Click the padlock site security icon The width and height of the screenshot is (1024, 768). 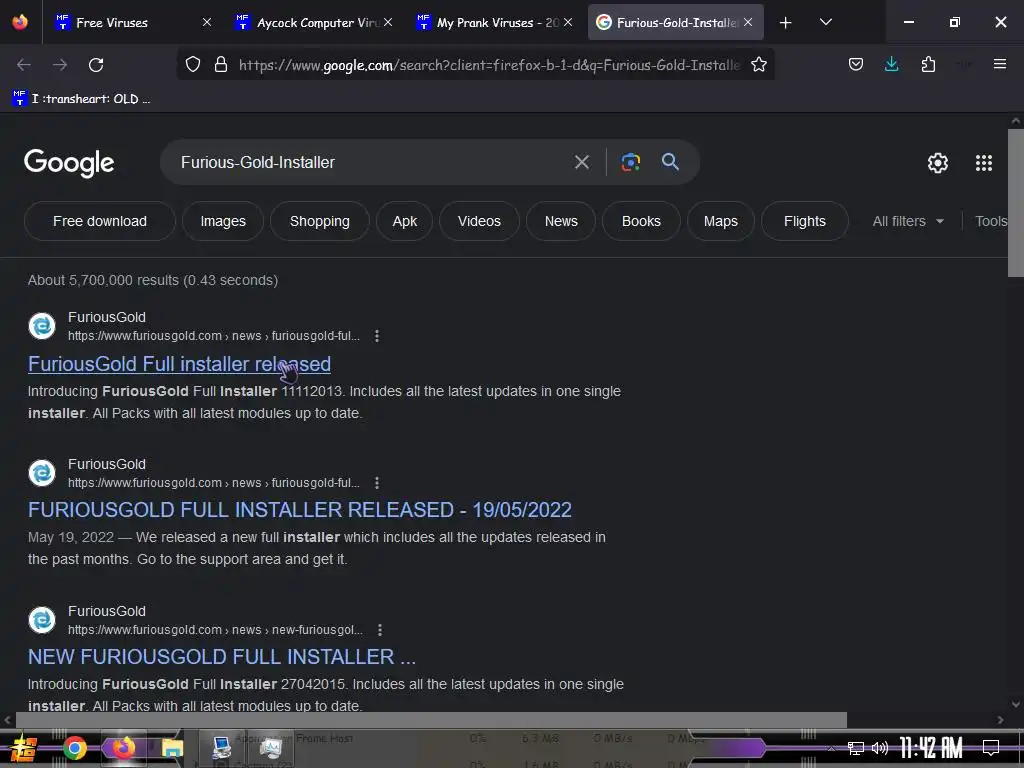click(221, 64)
